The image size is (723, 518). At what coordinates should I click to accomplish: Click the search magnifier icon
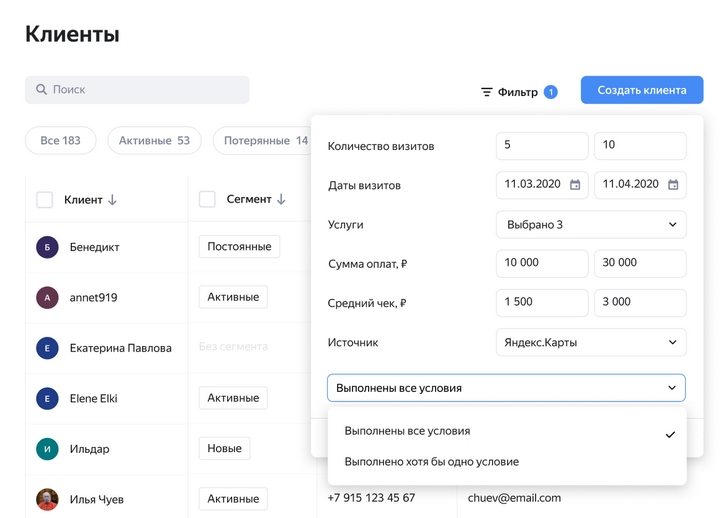(x=41, y=89)
